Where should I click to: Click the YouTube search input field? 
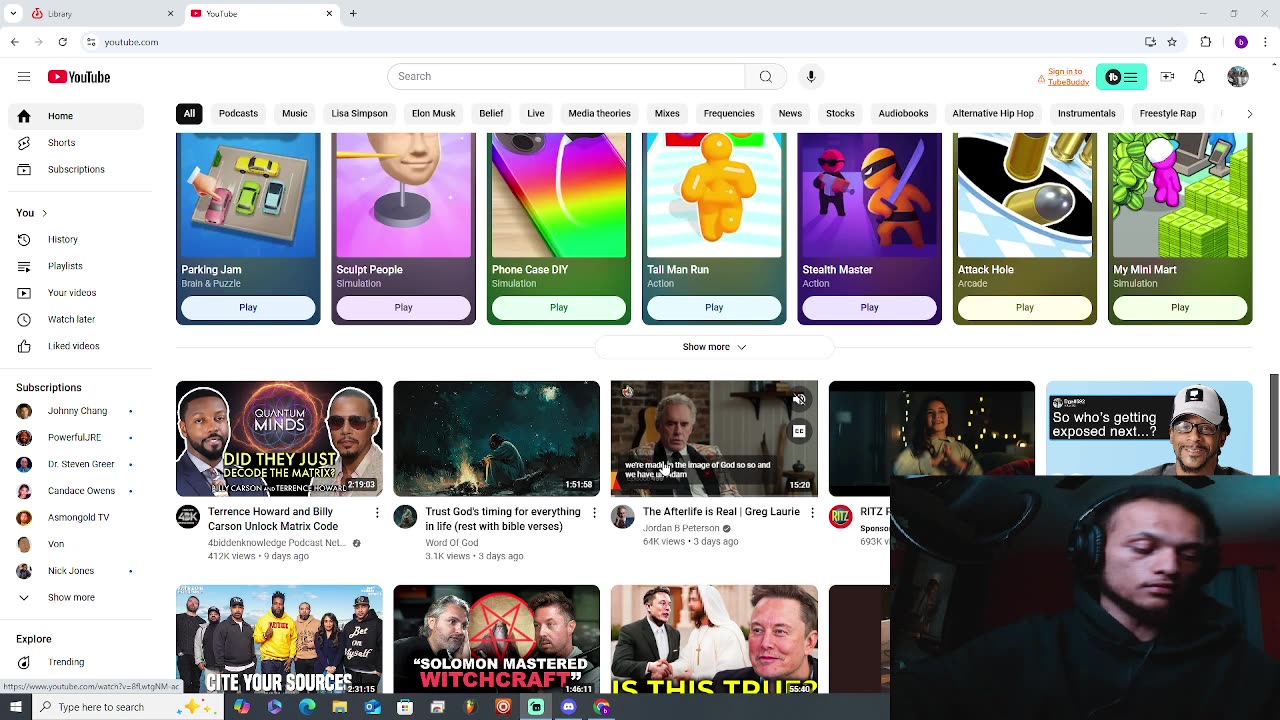pos(566,77)
